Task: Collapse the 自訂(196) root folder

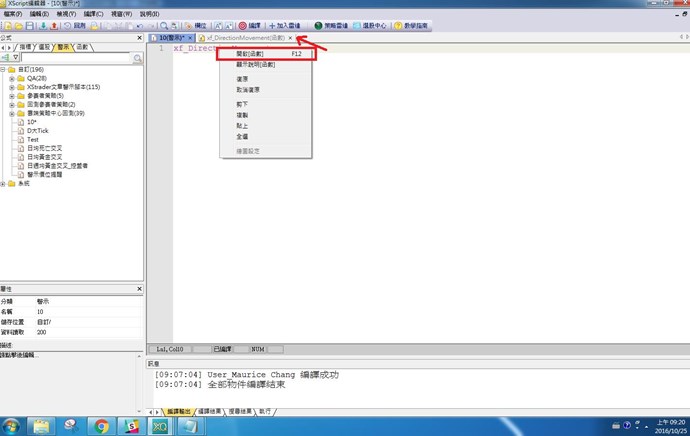Action: click(3, 70)
